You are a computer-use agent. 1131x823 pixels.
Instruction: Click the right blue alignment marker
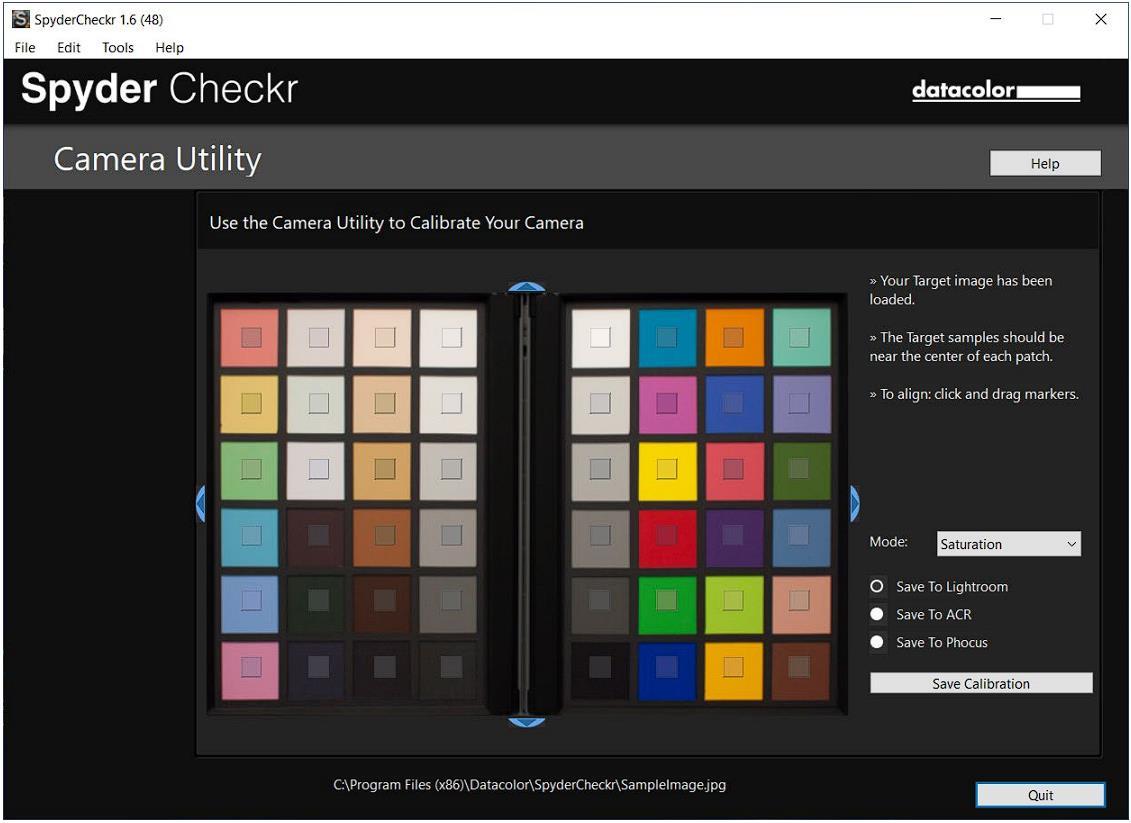854,503
